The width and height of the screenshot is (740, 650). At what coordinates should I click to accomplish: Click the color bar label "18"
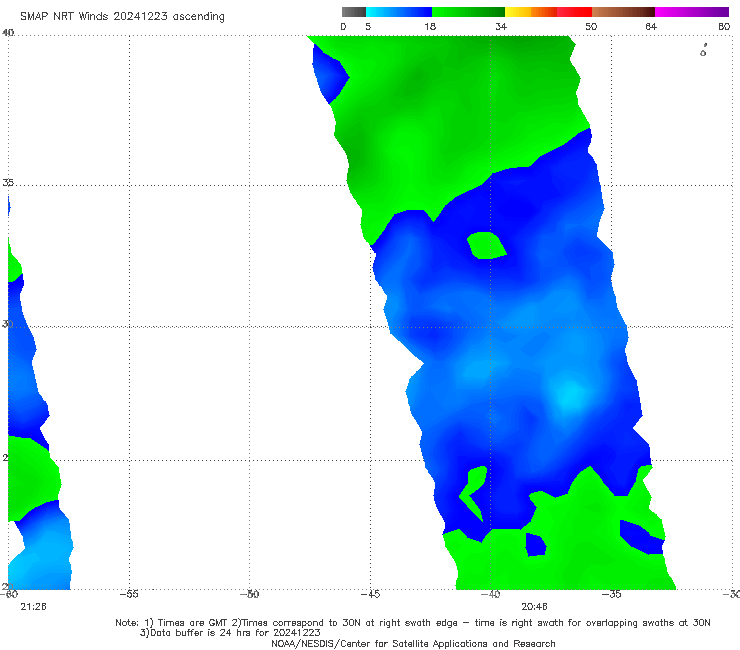coord(430,27)
